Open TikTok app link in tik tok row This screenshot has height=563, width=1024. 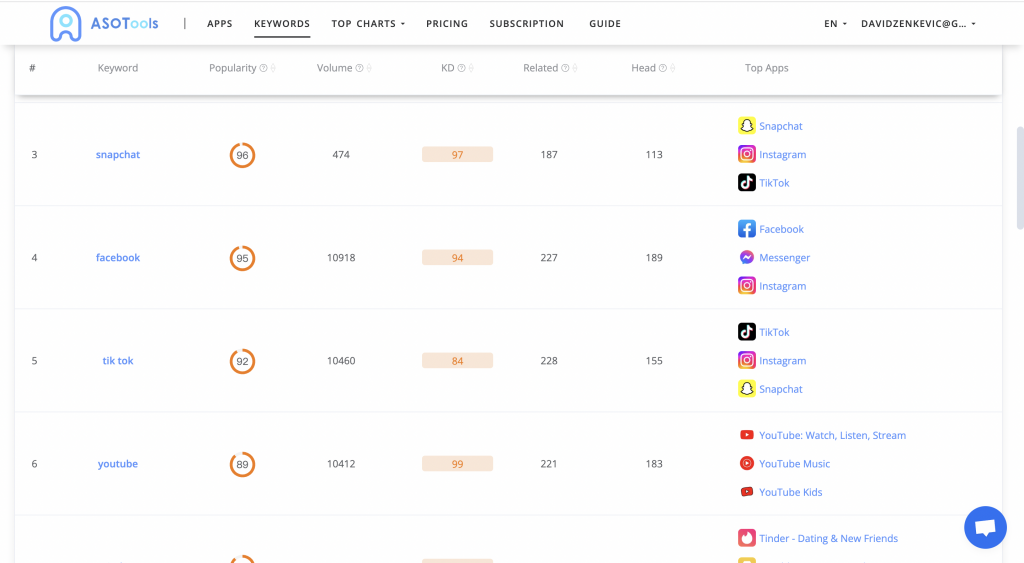[x=774, y=332]
